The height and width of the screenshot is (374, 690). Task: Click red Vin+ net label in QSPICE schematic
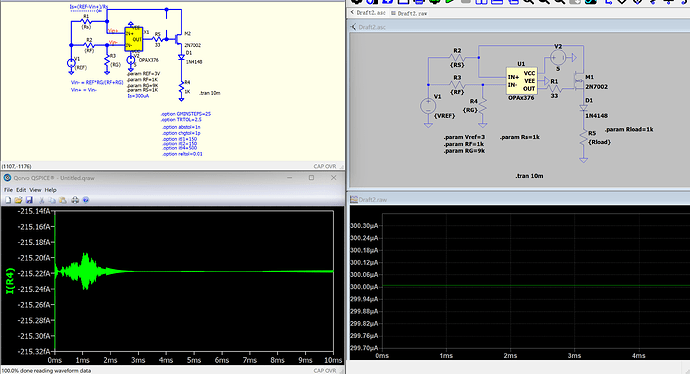[x=113, y=31]
